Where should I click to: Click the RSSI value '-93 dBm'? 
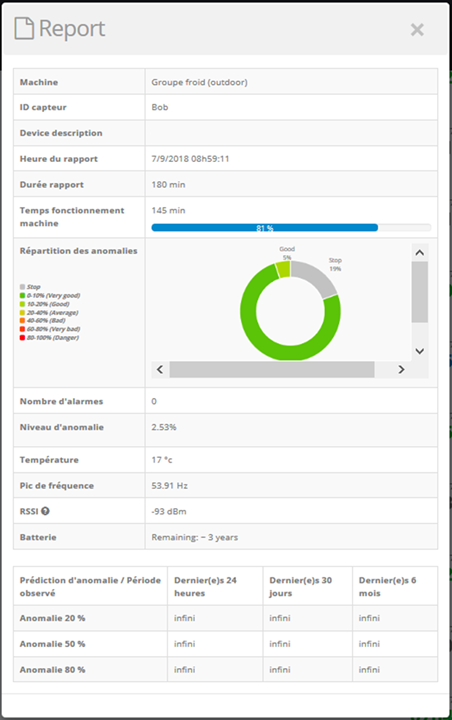click(x=169, y=511)
